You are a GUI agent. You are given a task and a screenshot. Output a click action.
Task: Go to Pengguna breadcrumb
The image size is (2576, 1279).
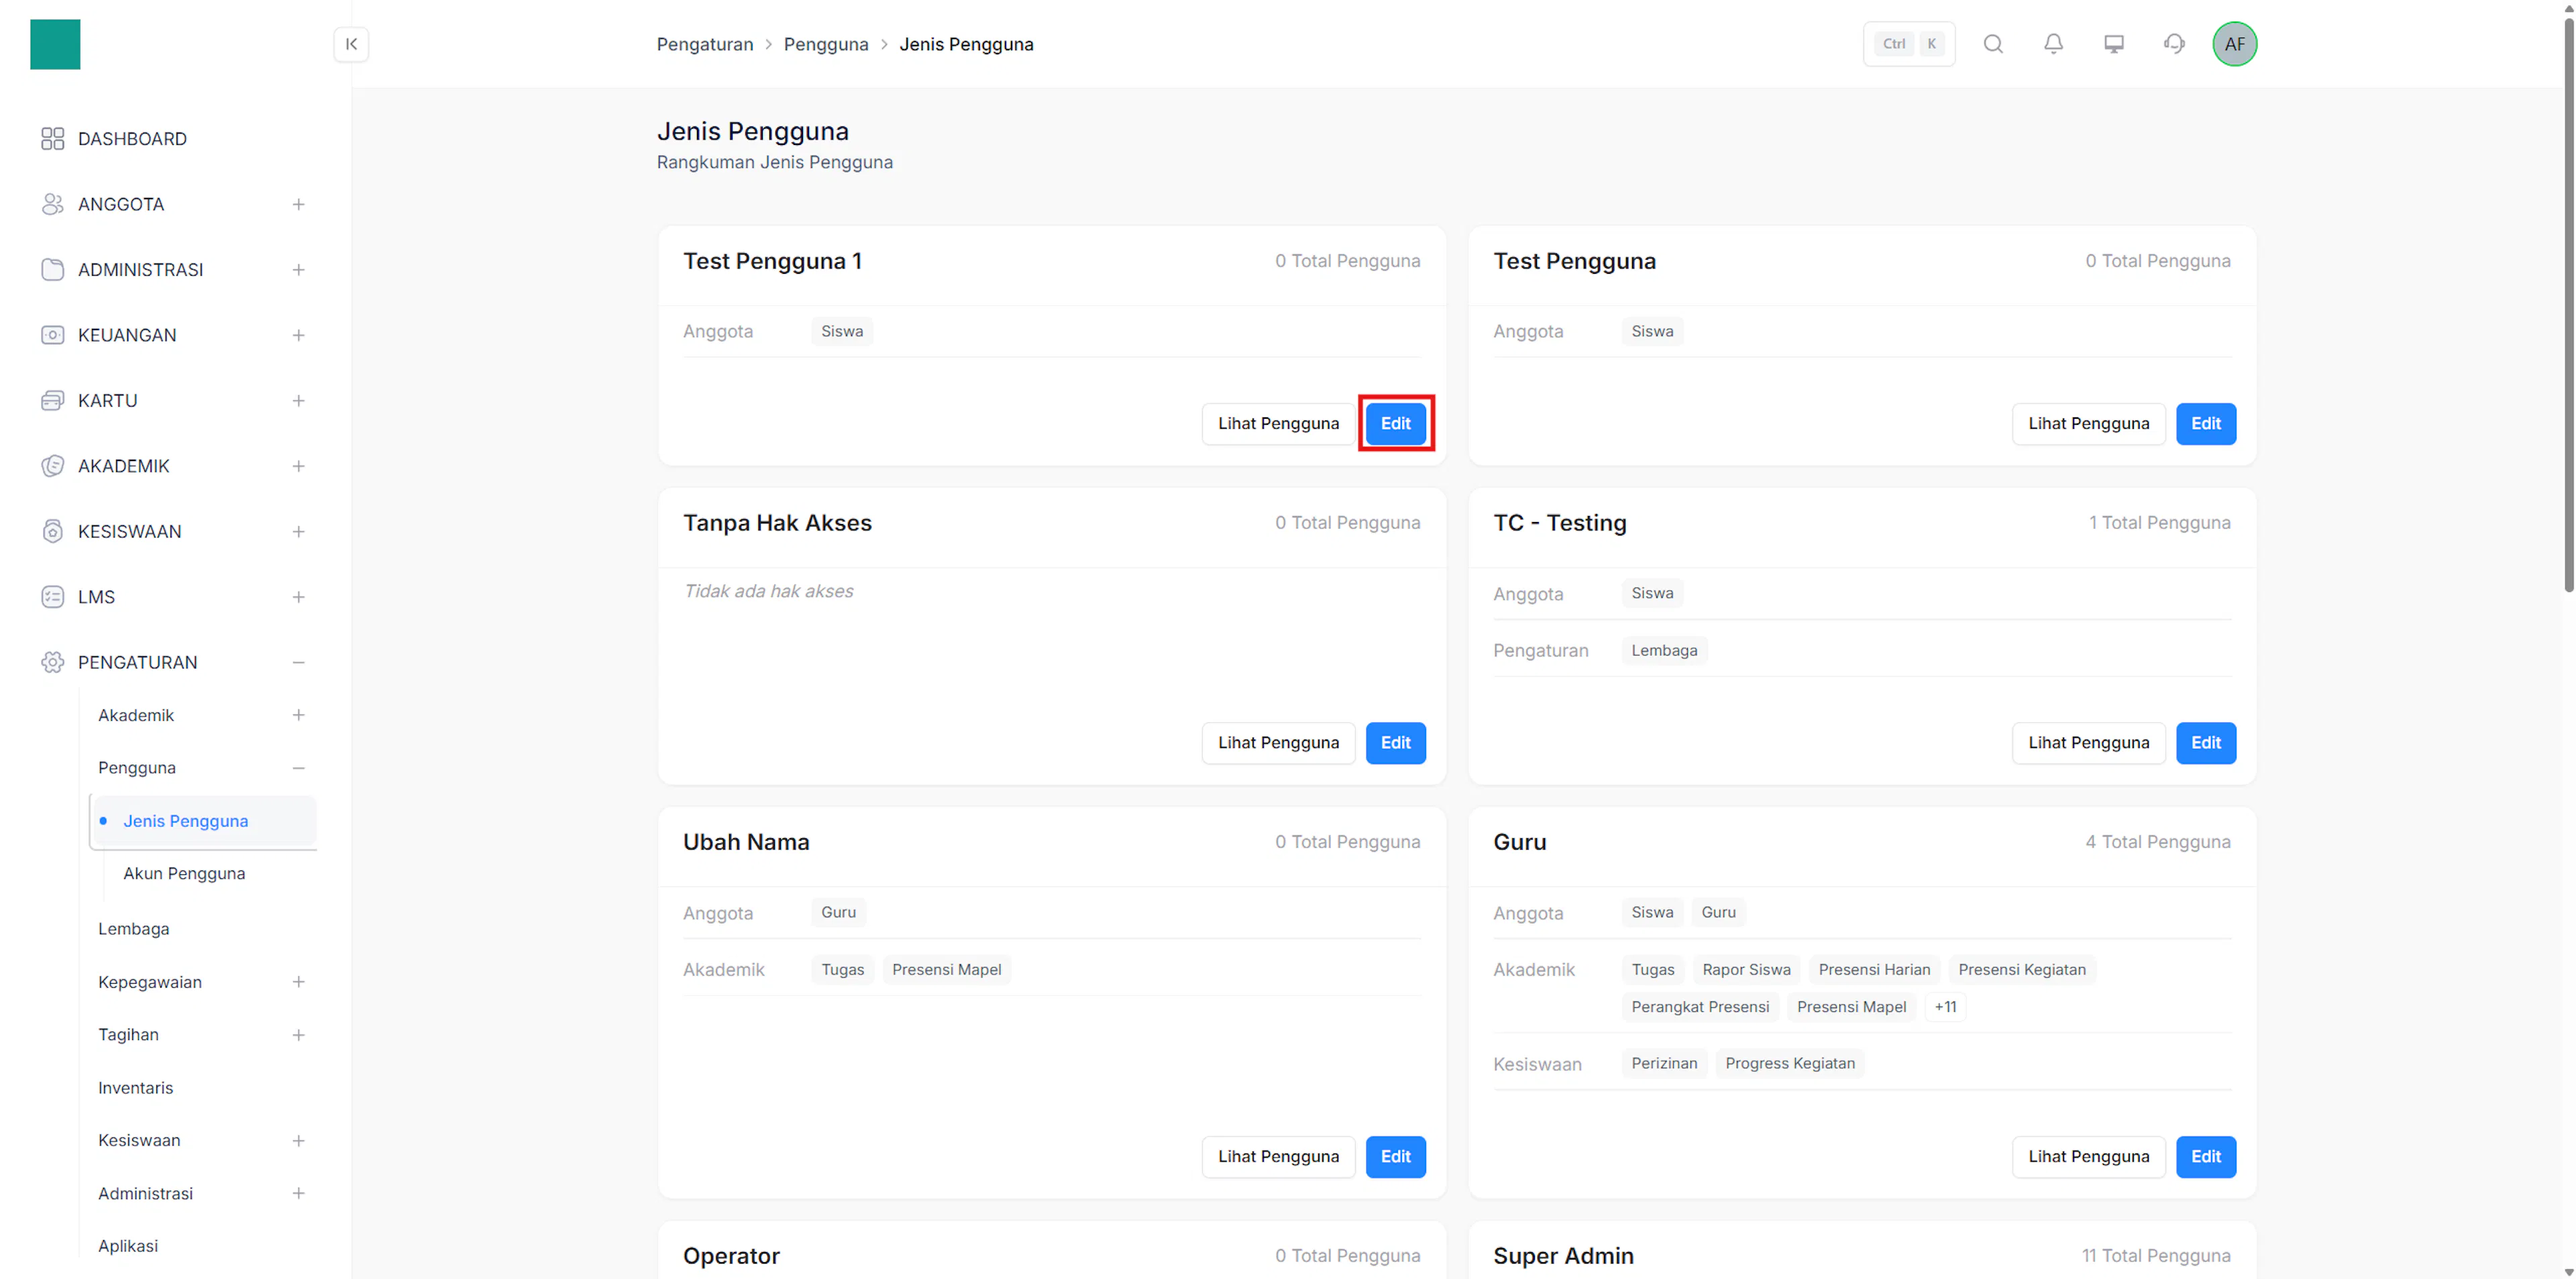tap(826, 44)
